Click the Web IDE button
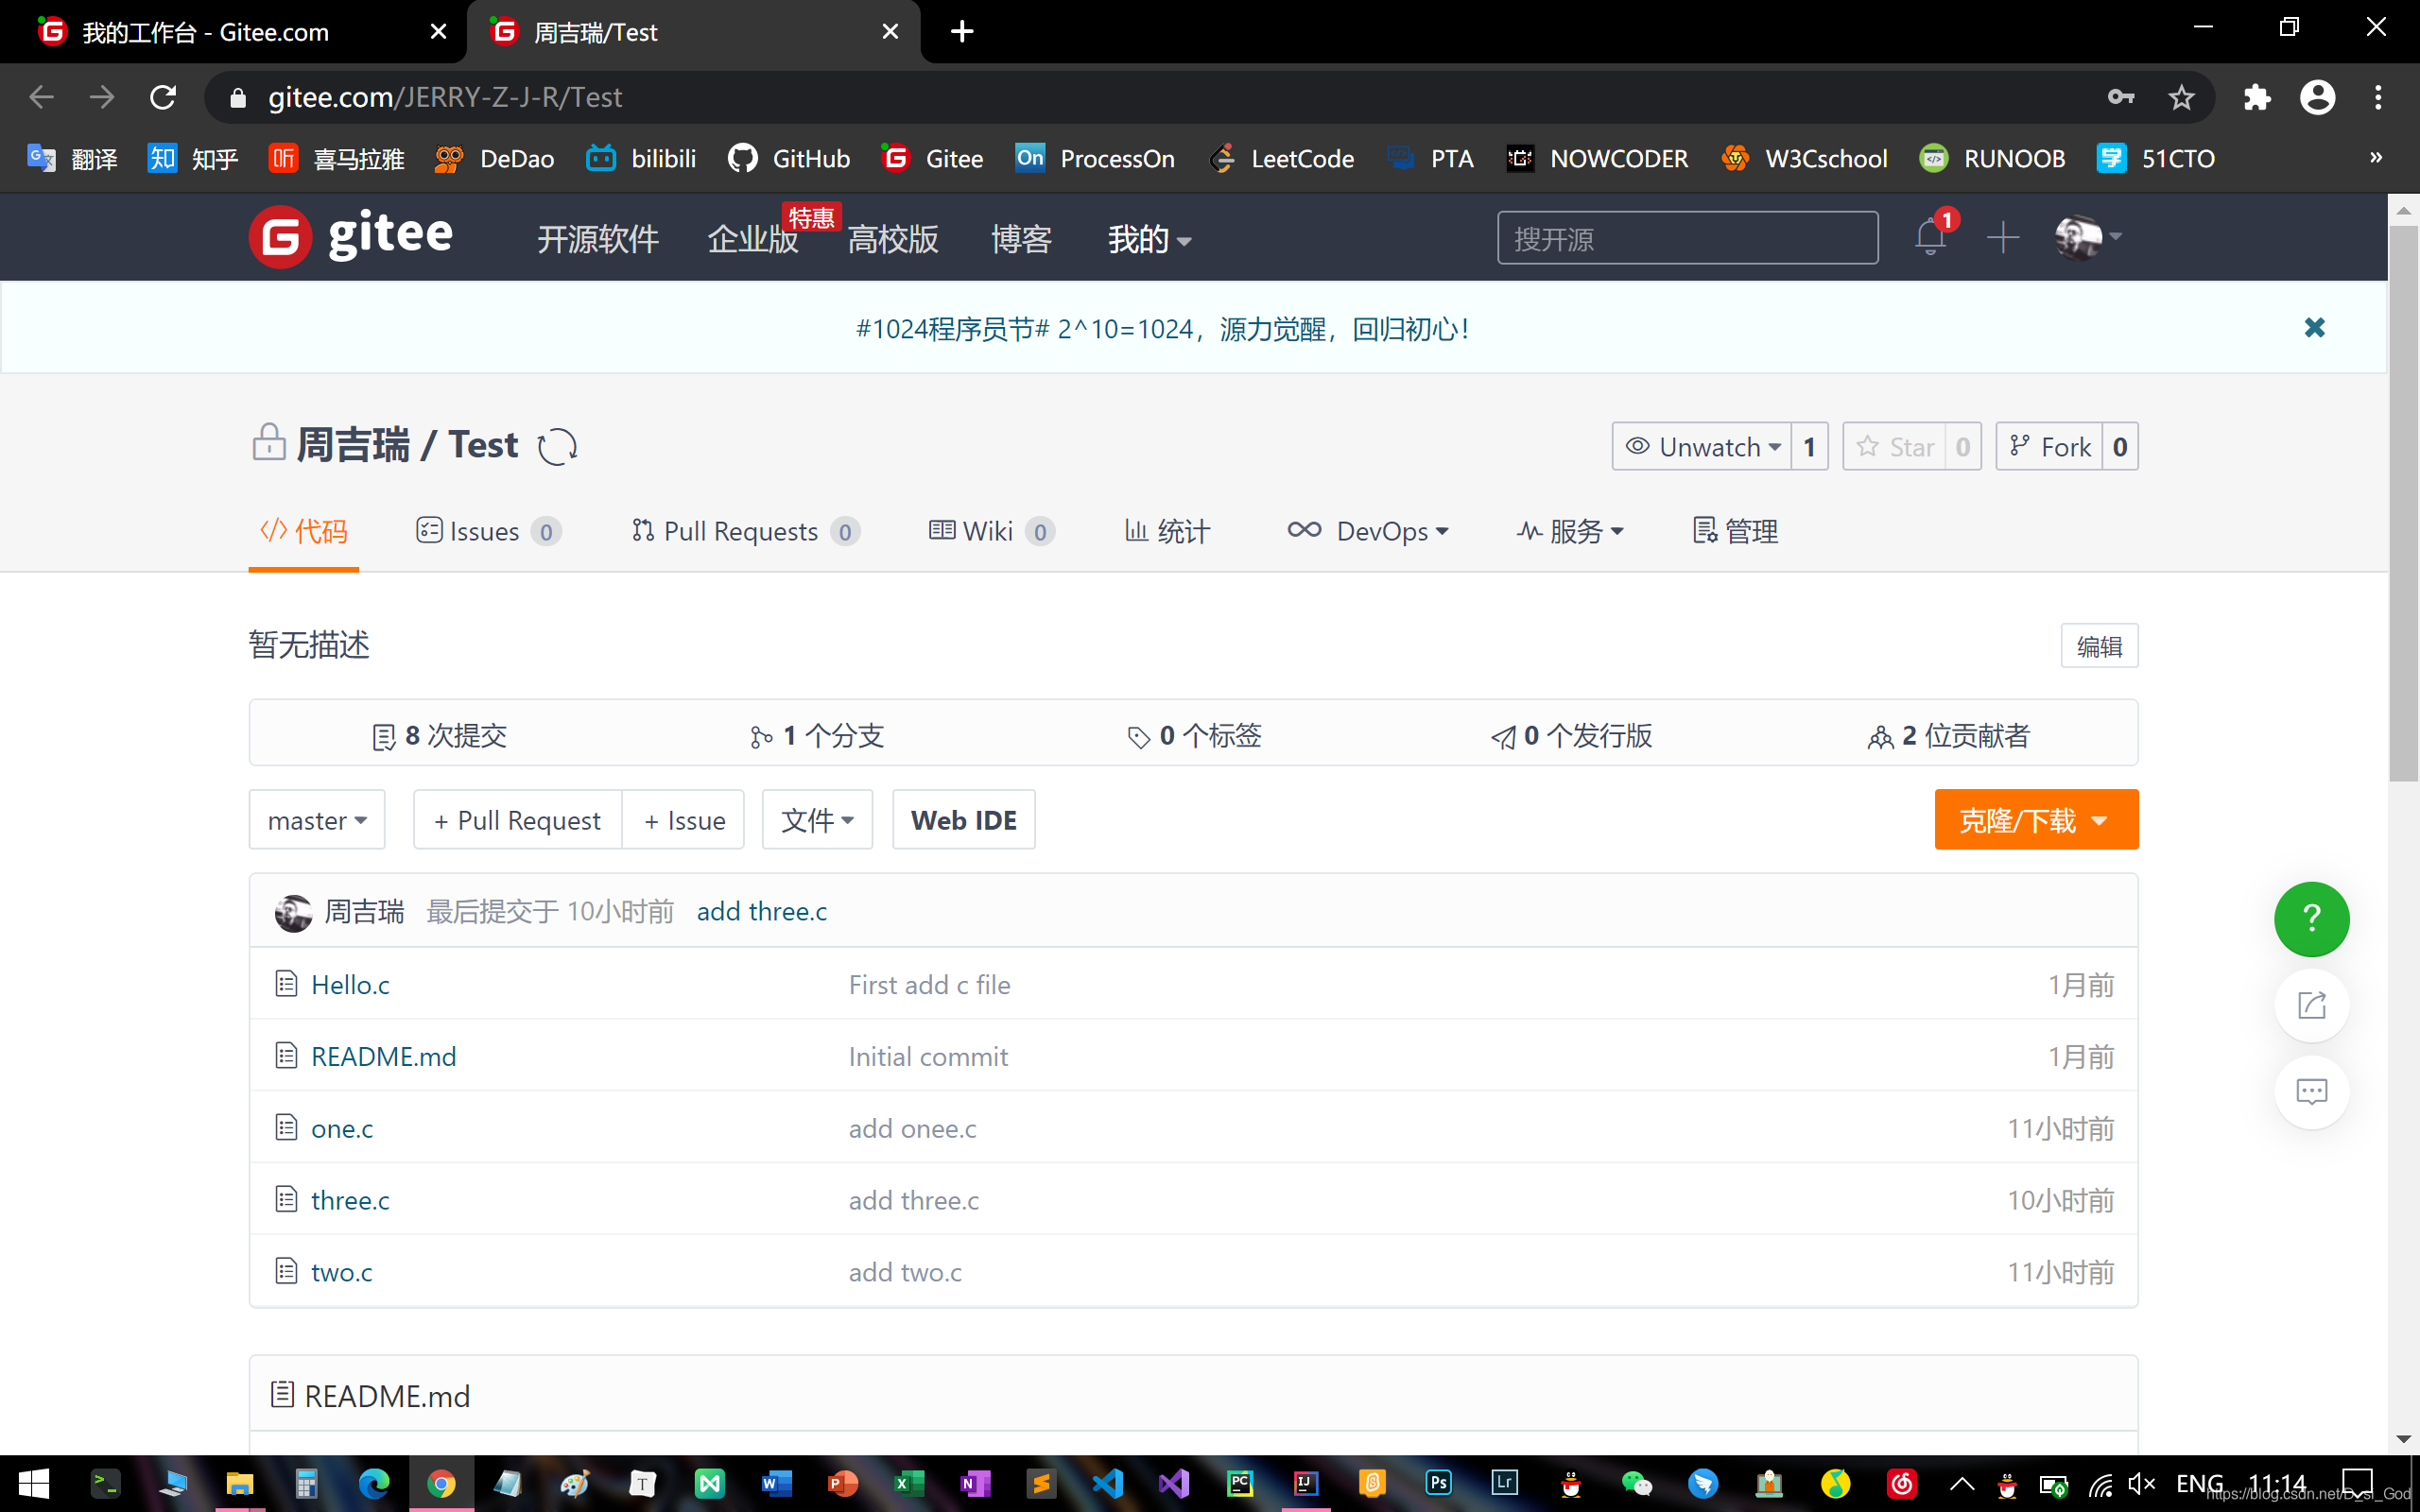Viewport: 2420px width, 1512px height. tap(963, 820)
